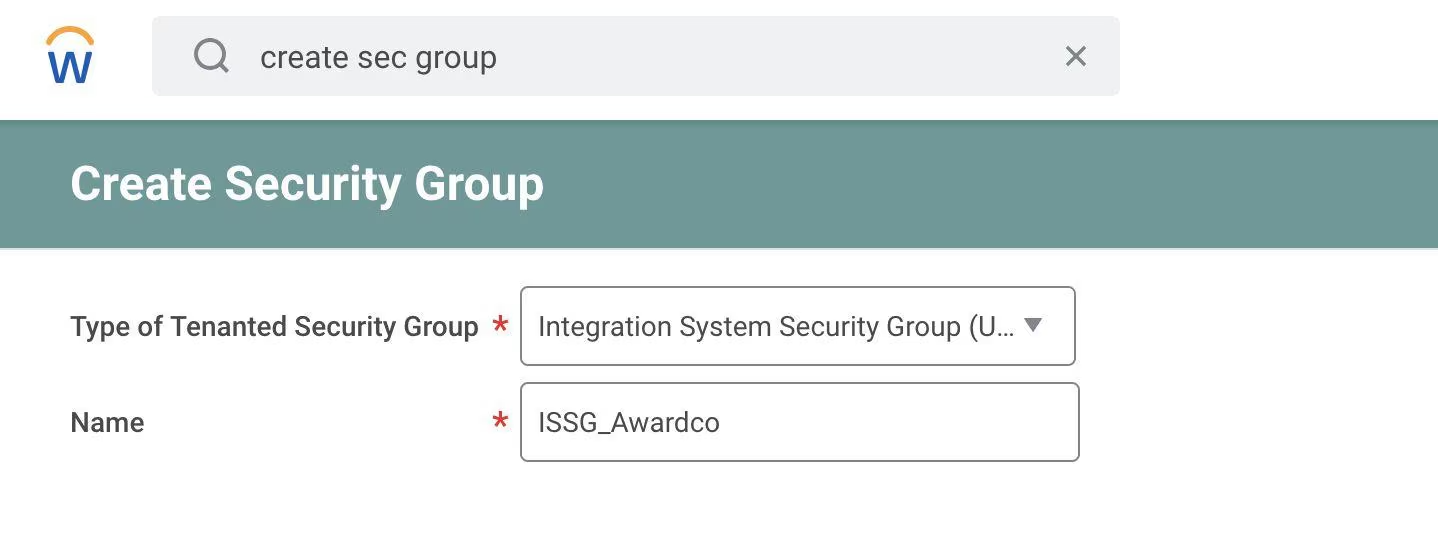Image resolution: width=1438 pixels, height=542 pixels.
Task: Focus the empty area of the search bar
Action: coord(780,56)
